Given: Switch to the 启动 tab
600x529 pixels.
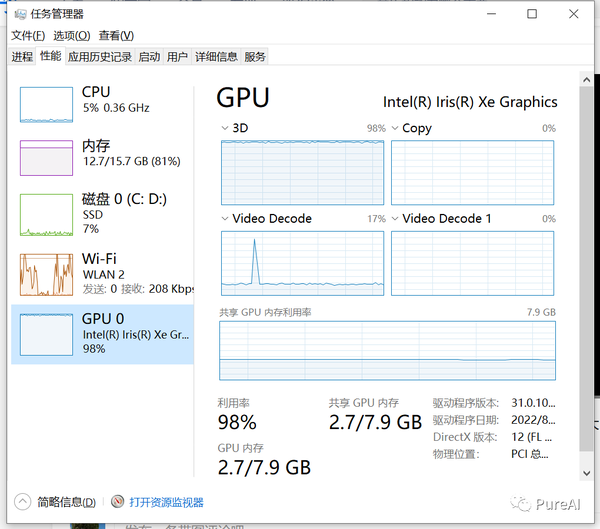Looking at the screenshot, I should (x=149, y=57).
